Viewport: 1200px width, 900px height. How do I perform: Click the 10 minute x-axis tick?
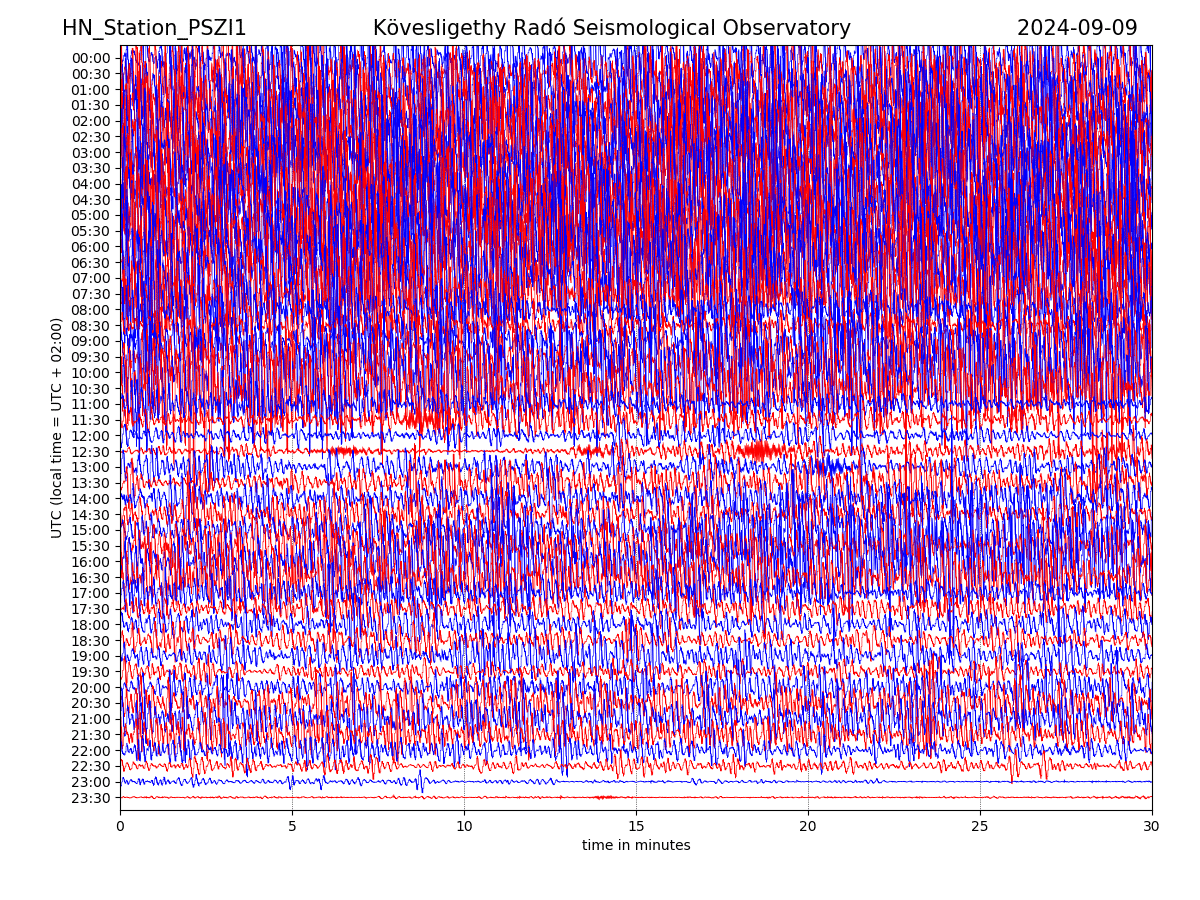point(464,827)
